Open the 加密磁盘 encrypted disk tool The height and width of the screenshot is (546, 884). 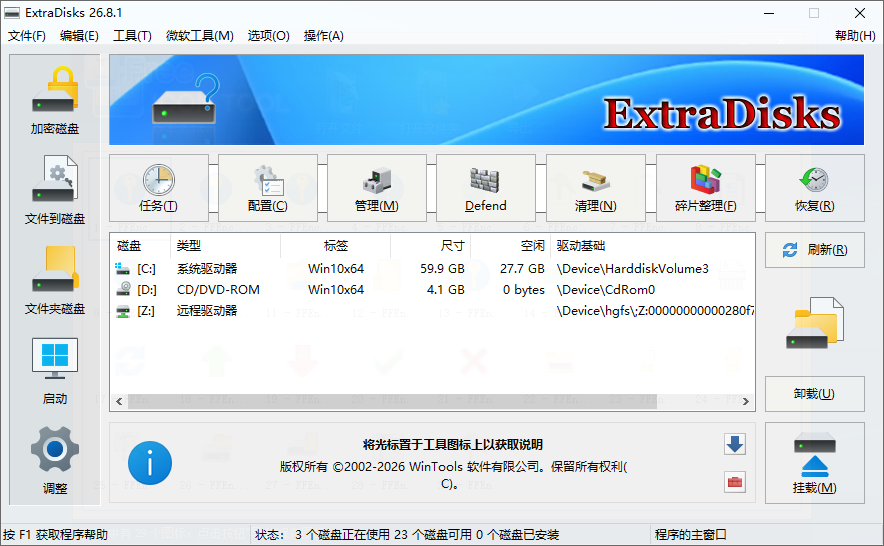(x=55, y=100)
